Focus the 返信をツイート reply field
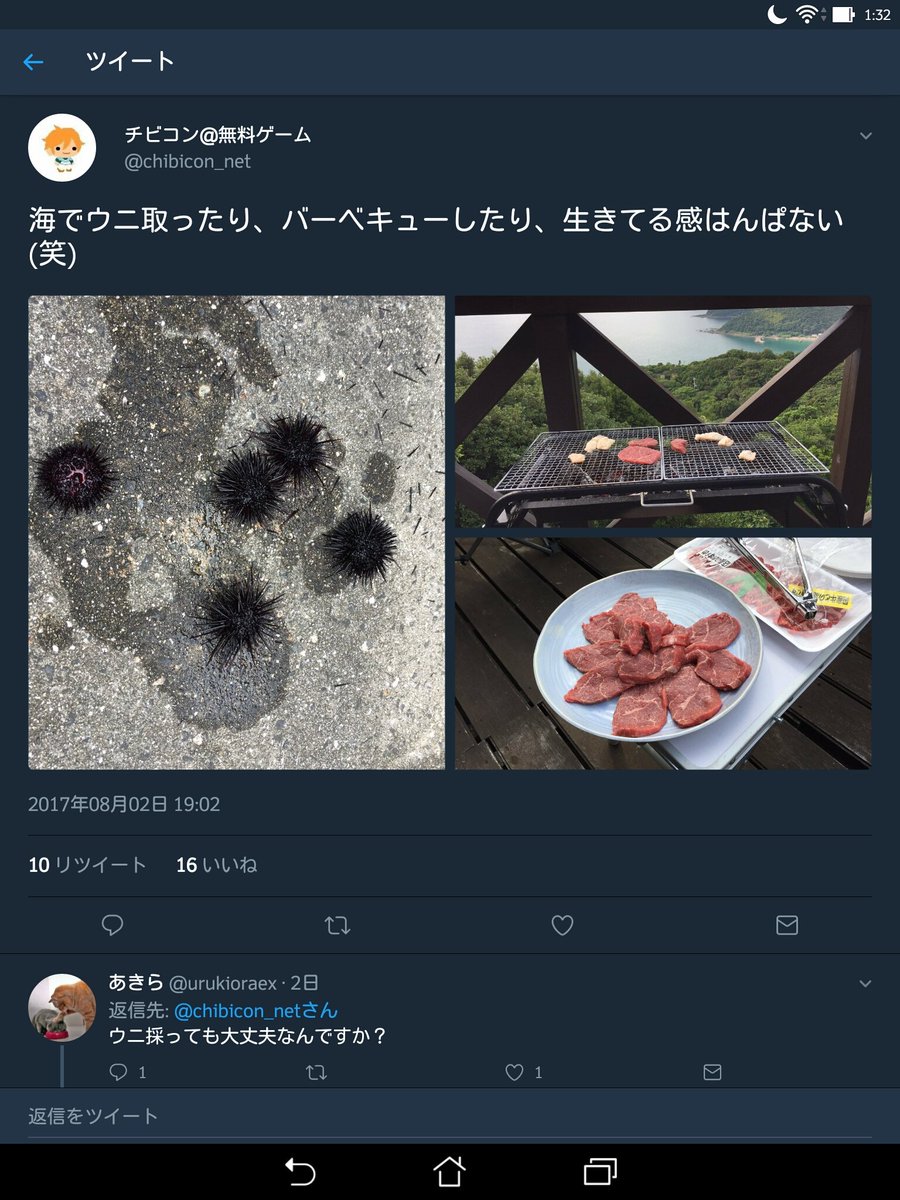Viewport: 900px width, 1200px height. click(x=450, y=1116)
